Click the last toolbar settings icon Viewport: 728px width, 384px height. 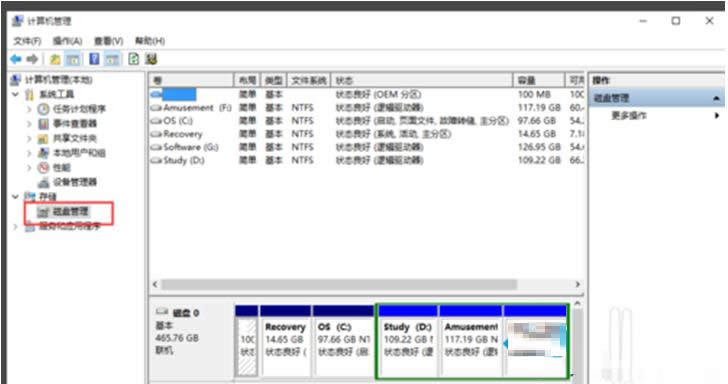coord(151,59)
